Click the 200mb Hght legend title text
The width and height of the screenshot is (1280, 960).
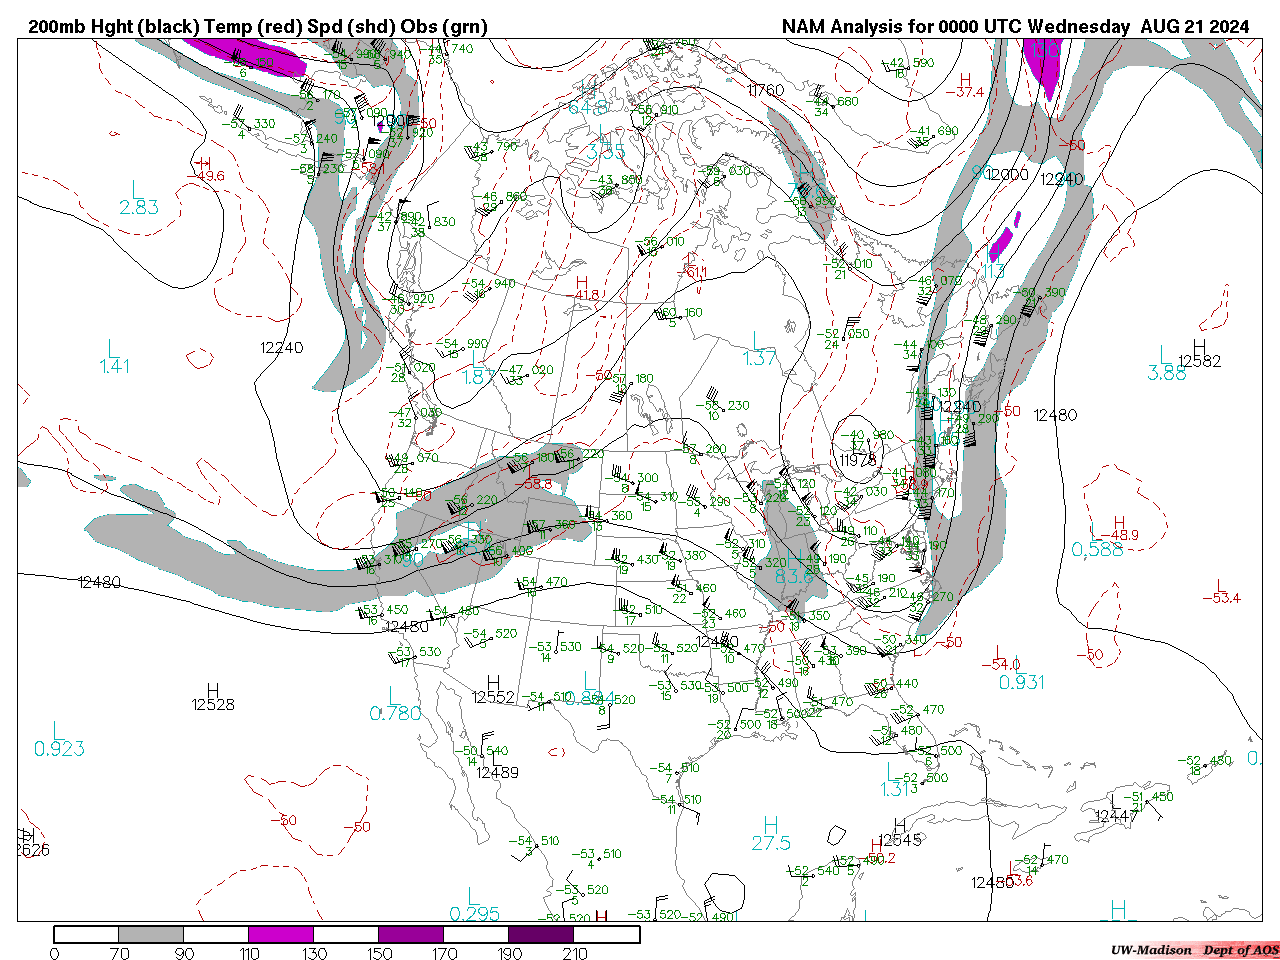[258, 27]
